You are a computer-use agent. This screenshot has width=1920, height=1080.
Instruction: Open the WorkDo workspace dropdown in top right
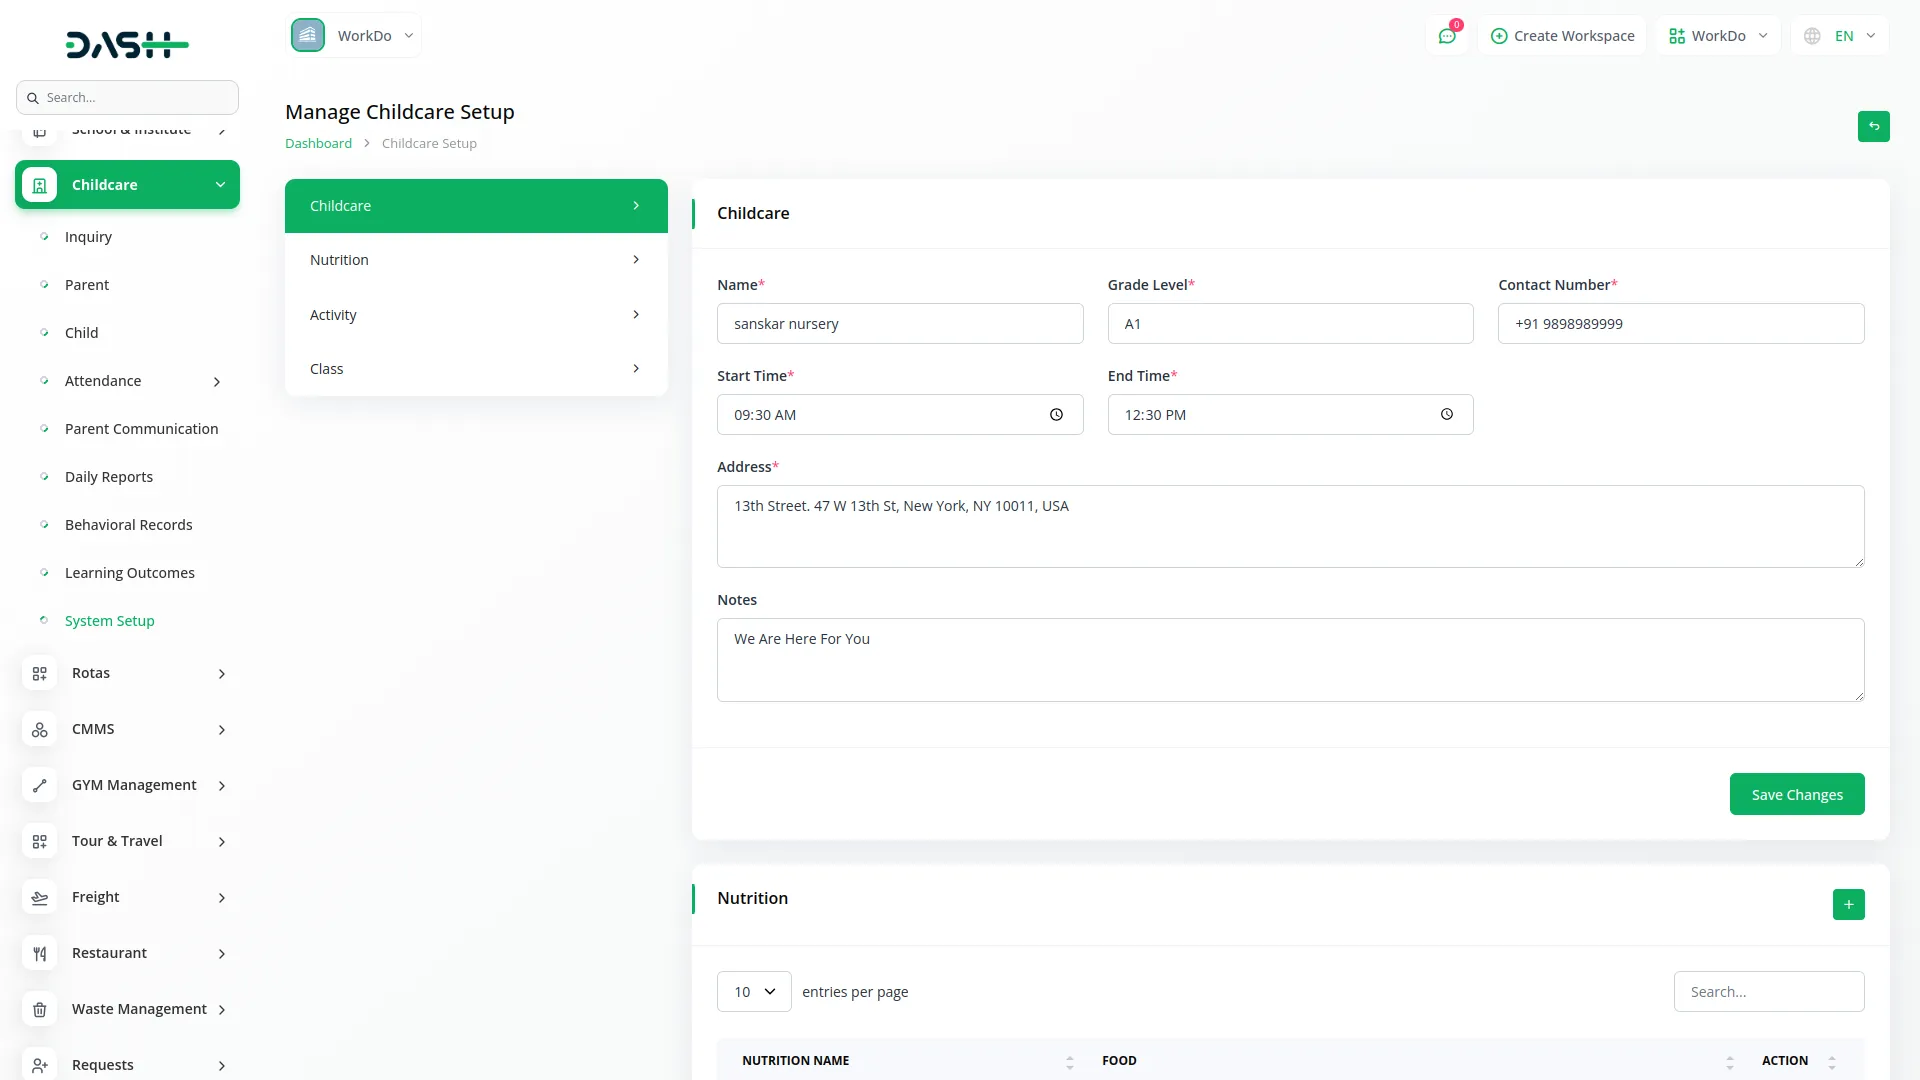[1718, 36]
